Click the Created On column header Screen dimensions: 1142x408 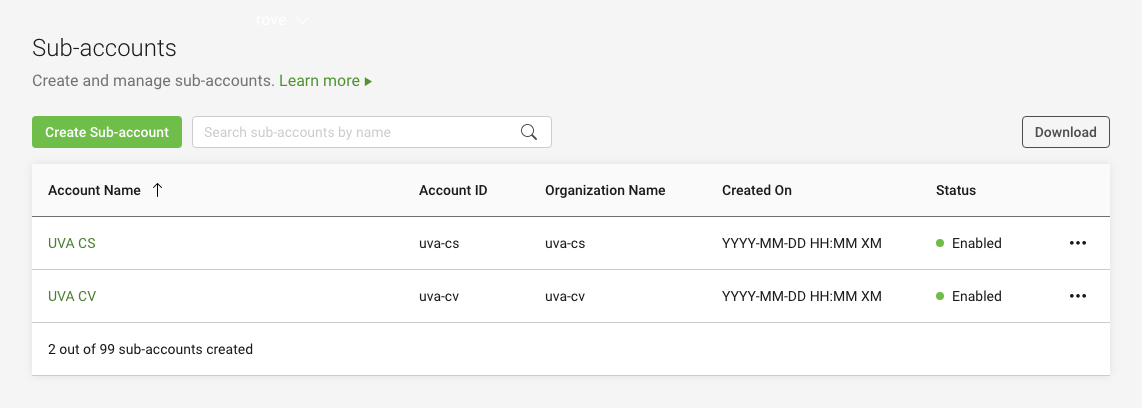(x=757, y=190)
